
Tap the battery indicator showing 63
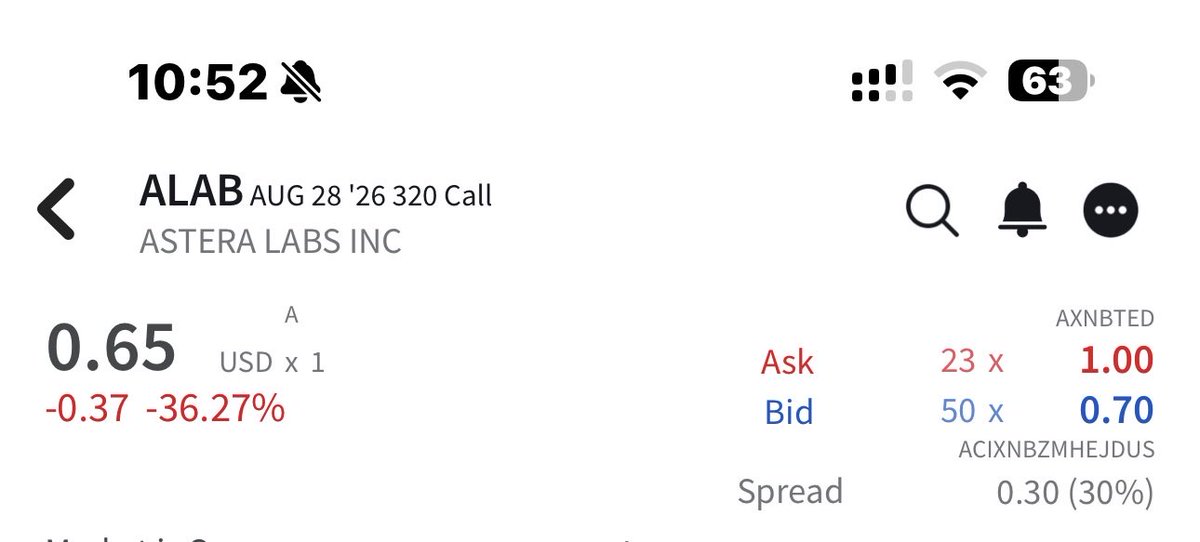[x=1051, y=81]
